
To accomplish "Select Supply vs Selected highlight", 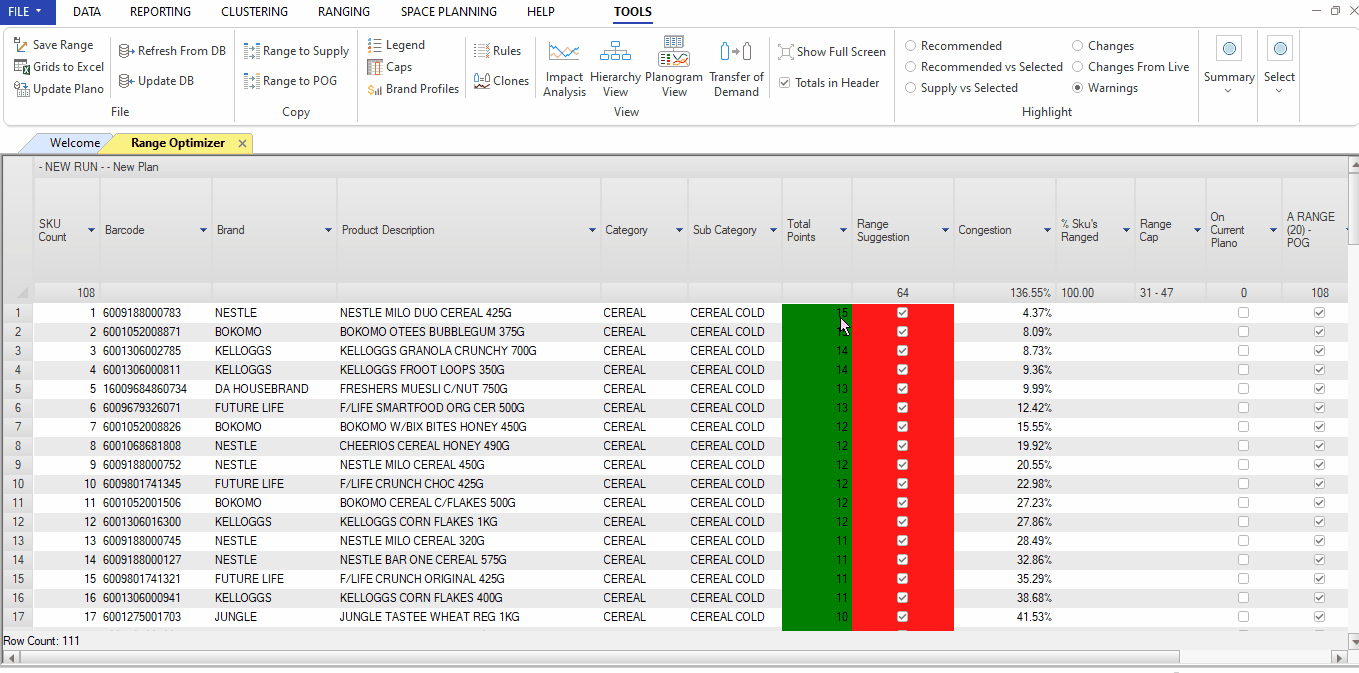I will [x=910, y=88].
